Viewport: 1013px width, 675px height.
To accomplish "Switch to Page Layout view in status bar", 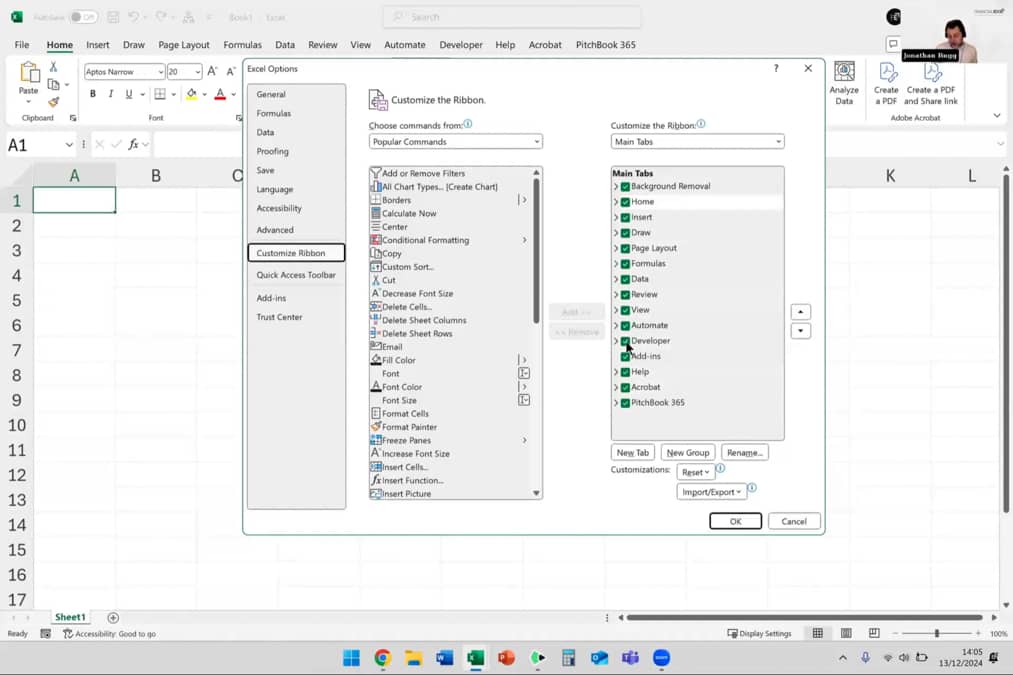I will pos(846,633).
